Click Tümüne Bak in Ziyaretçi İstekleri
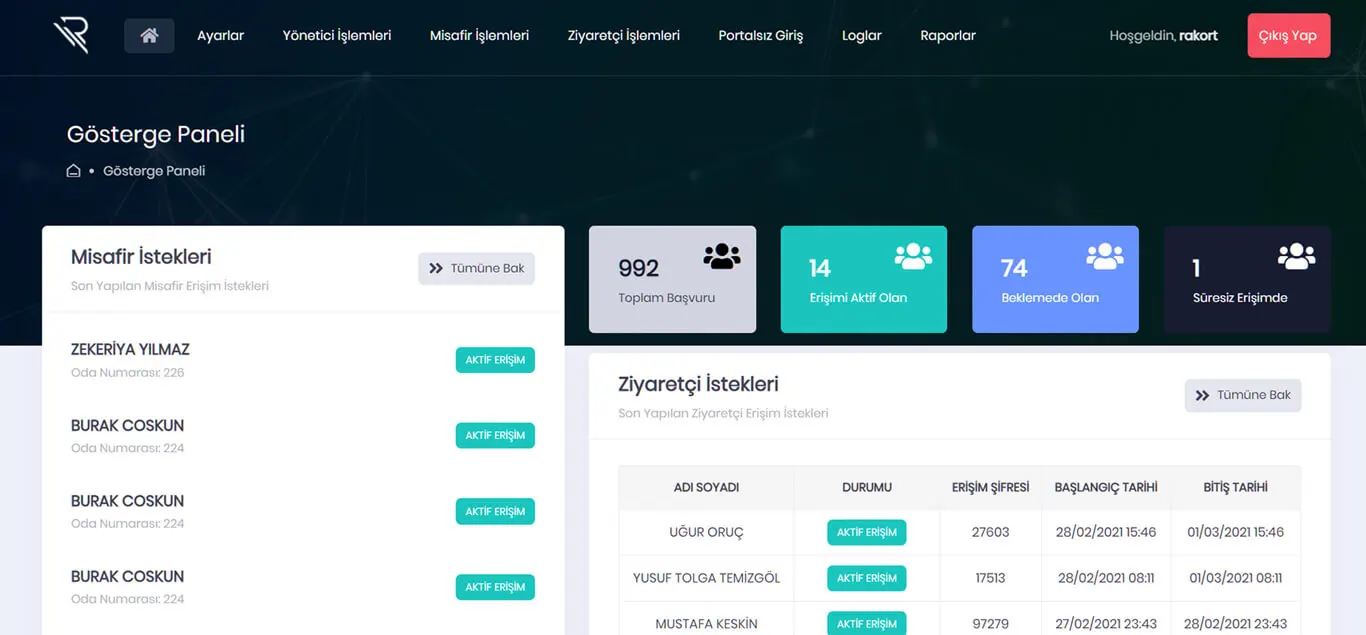Viewport: 1366px width, 635px height. pos(1243,395)
